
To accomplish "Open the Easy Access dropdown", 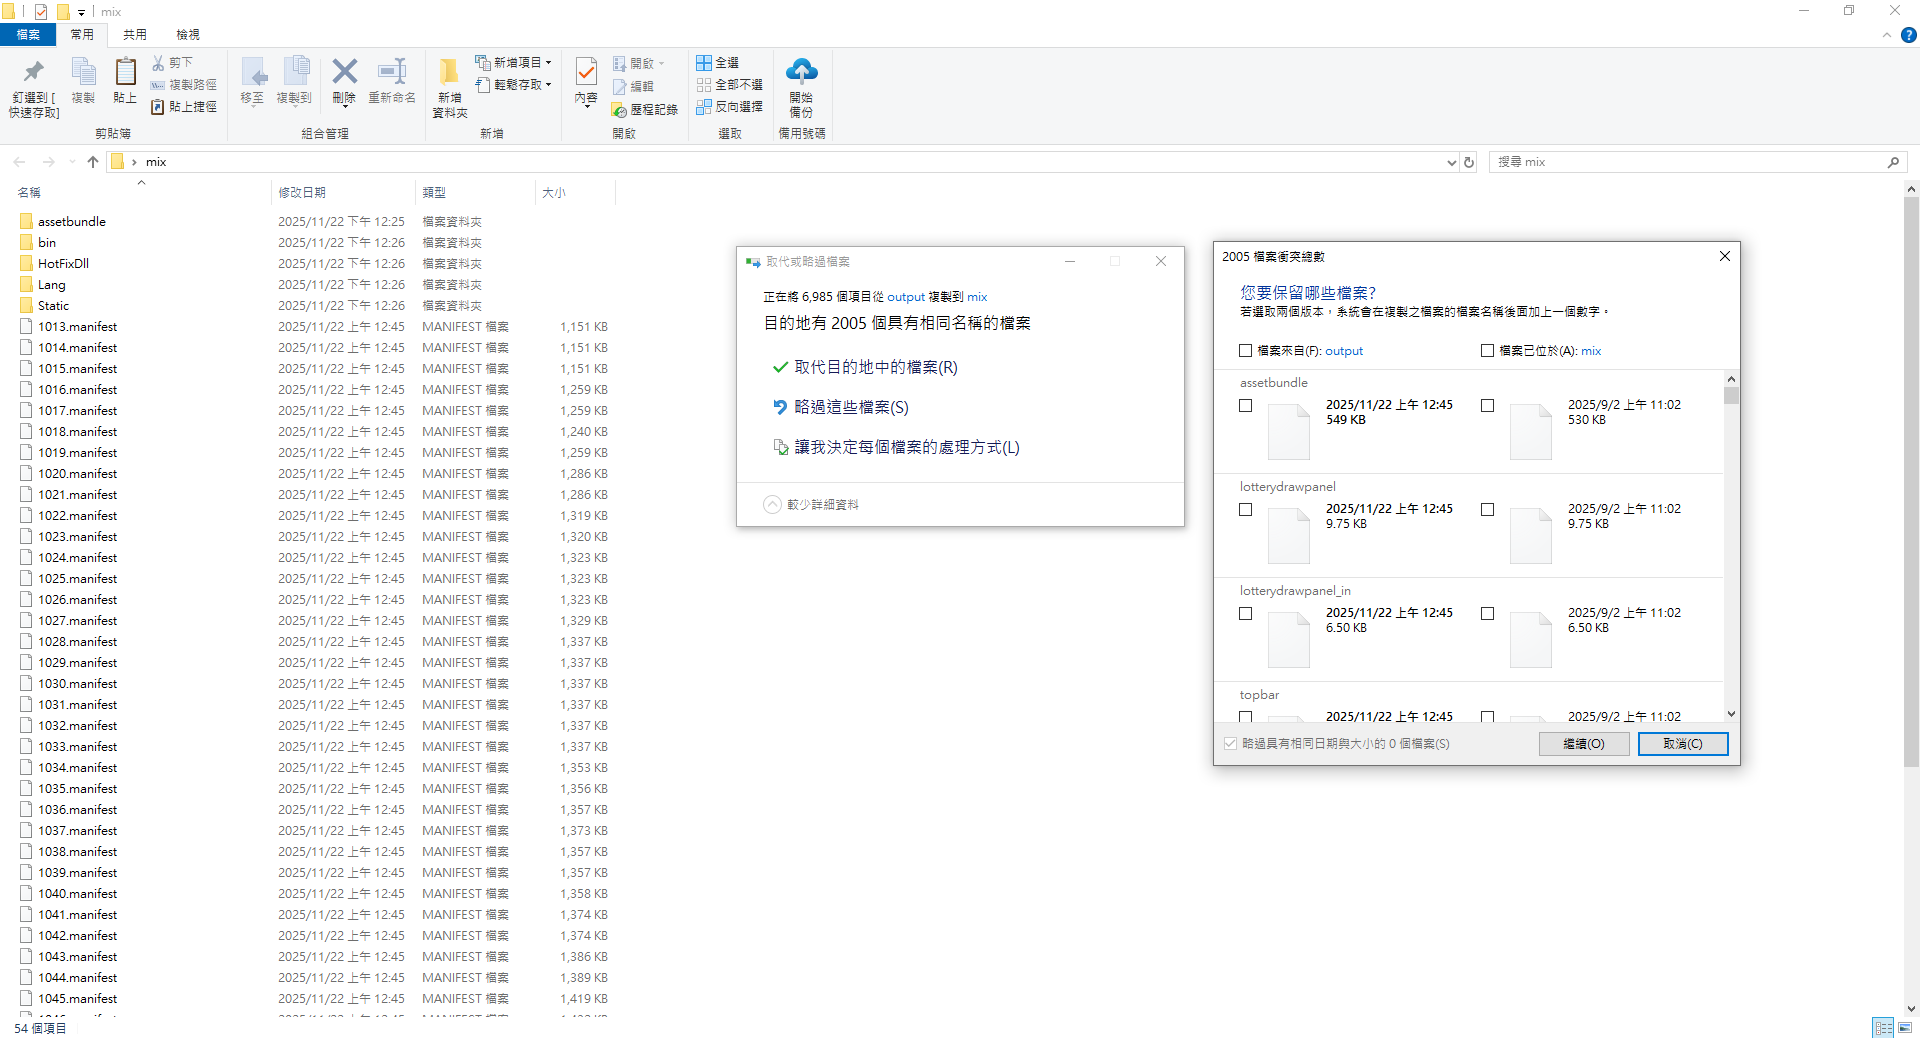I will 514,85.
